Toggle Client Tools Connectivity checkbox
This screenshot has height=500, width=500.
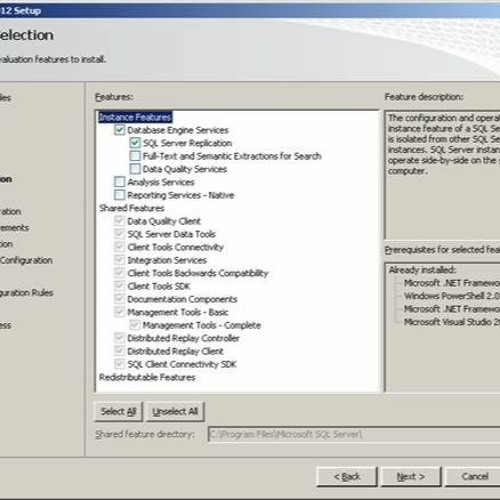(x=119, y=247)
